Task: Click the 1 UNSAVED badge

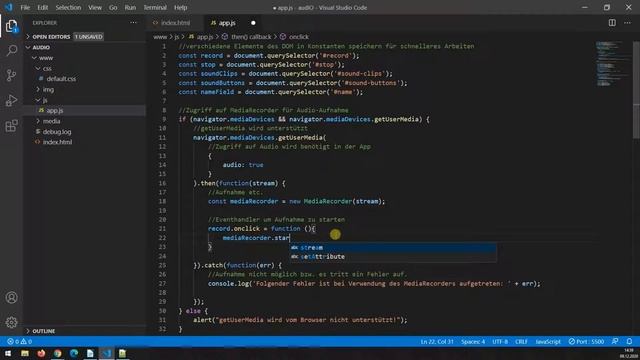Action: point(89,37)
